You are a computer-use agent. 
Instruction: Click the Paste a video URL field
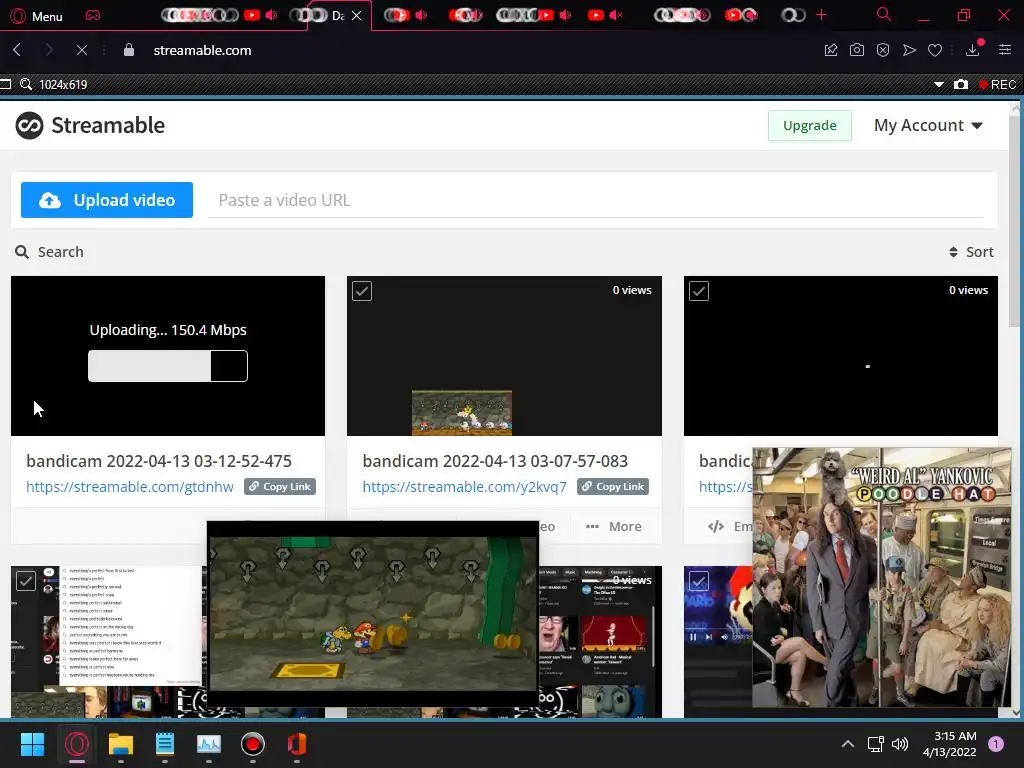click(x=596, y=200)
